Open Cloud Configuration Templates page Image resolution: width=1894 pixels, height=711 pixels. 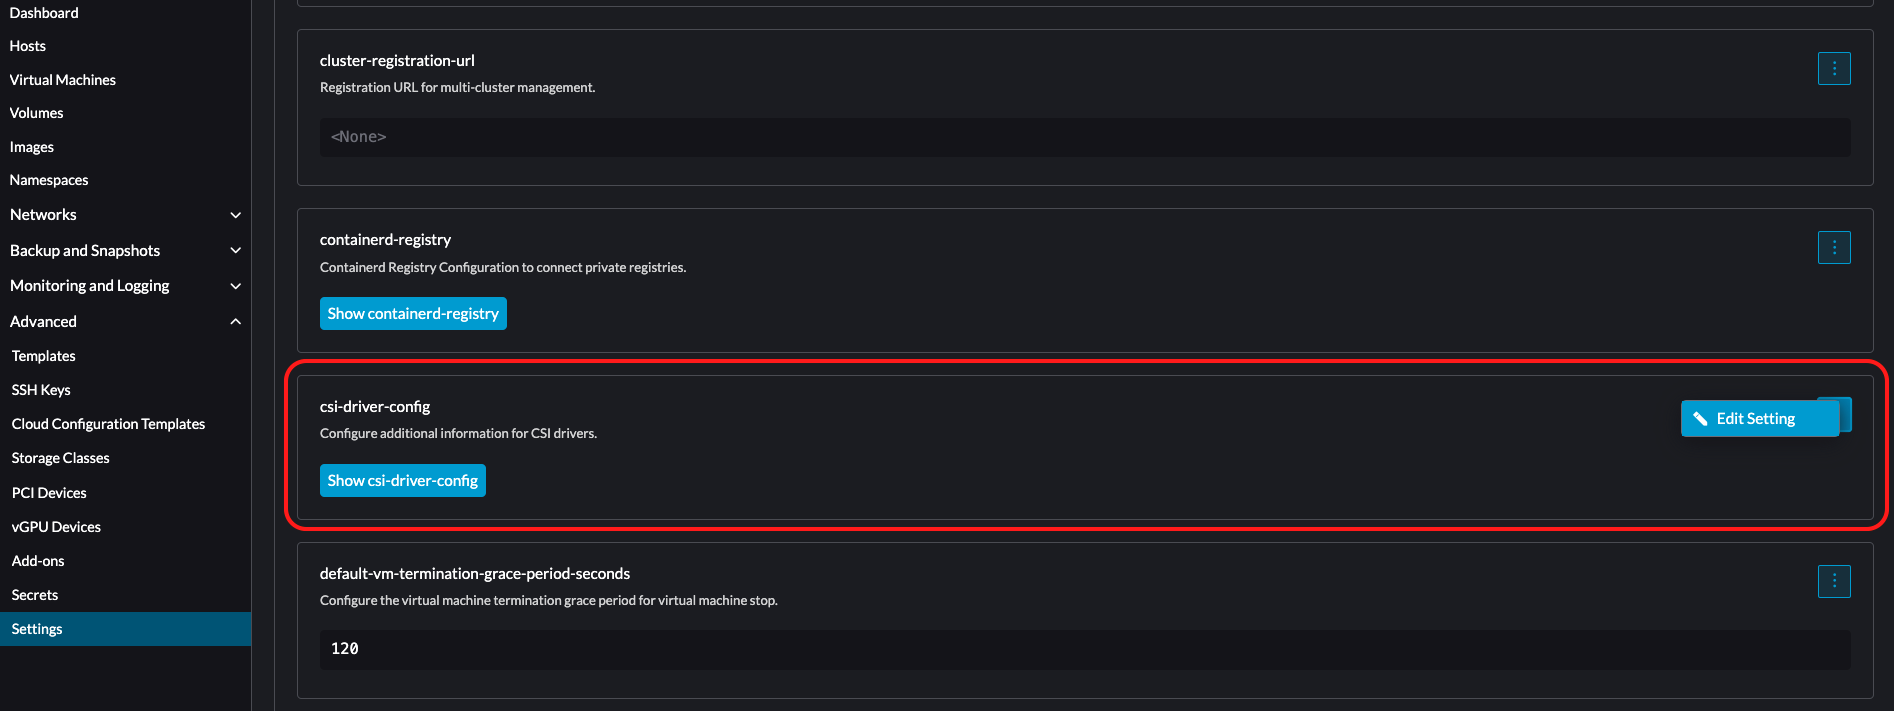(108, 424)
